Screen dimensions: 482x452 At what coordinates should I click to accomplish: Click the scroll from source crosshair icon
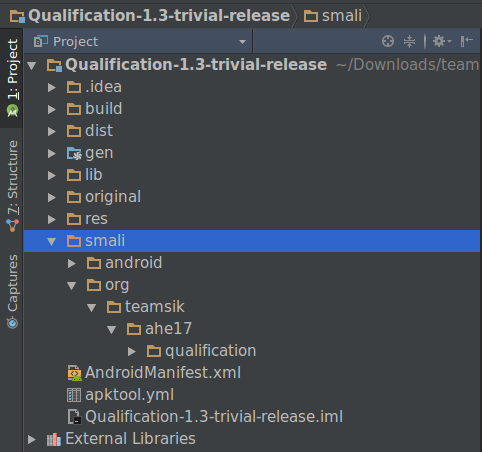click(388, 41)
